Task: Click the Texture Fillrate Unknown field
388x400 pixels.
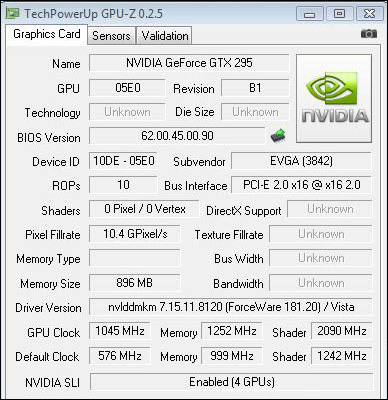Action: [321, 234]
